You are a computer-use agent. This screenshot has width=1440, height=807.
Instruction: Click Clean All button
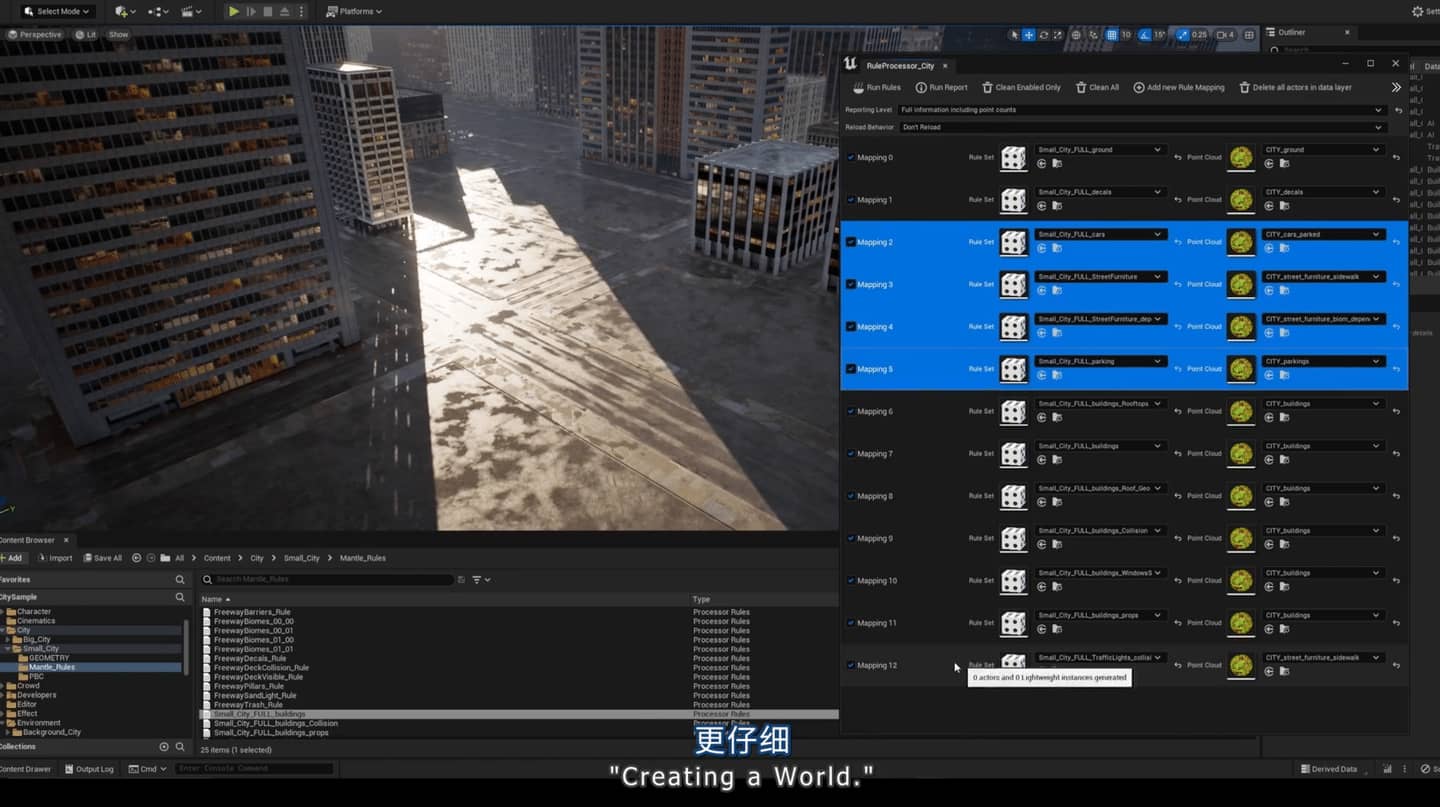(x=1097, y=87)
